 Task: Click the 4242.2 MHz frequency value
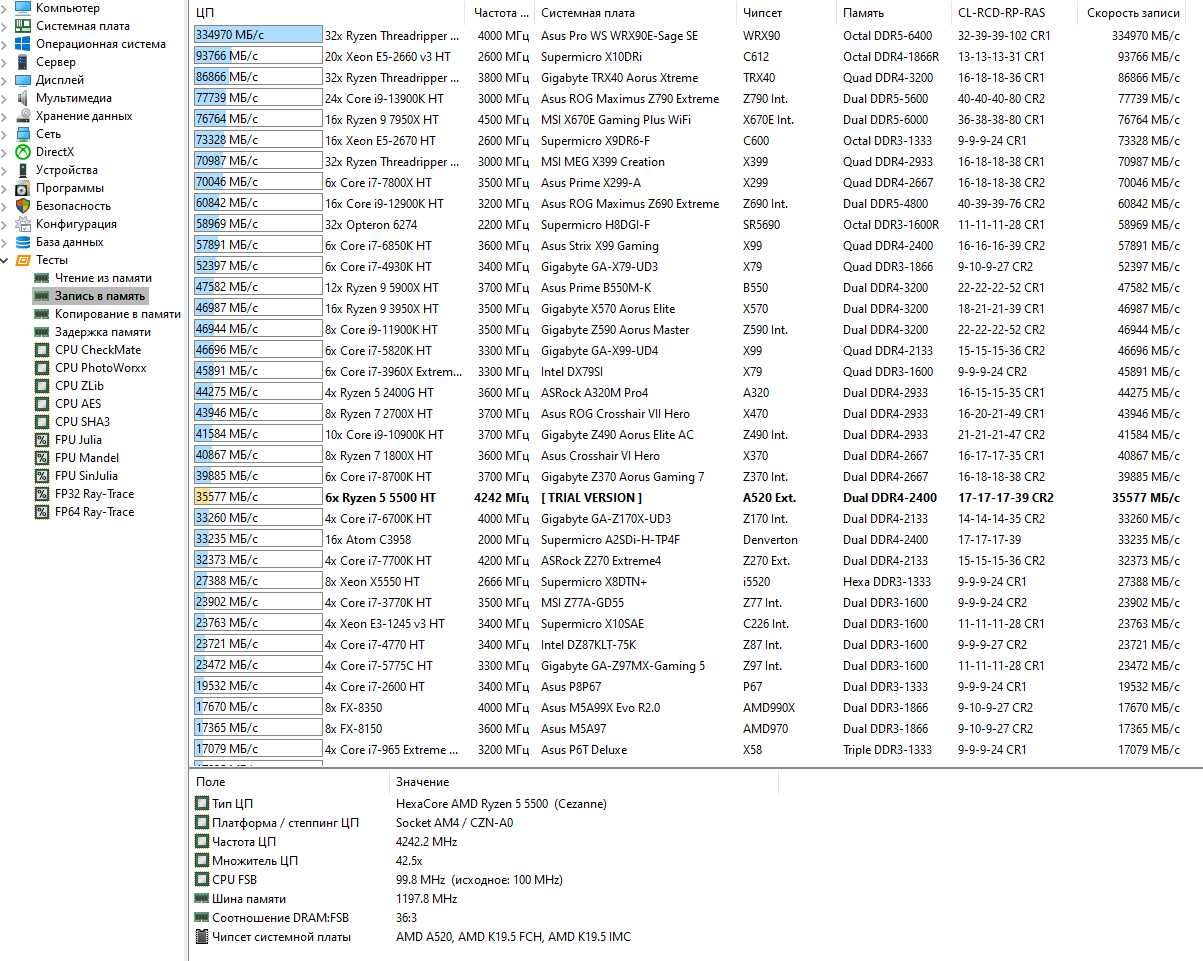click(426, 842)
